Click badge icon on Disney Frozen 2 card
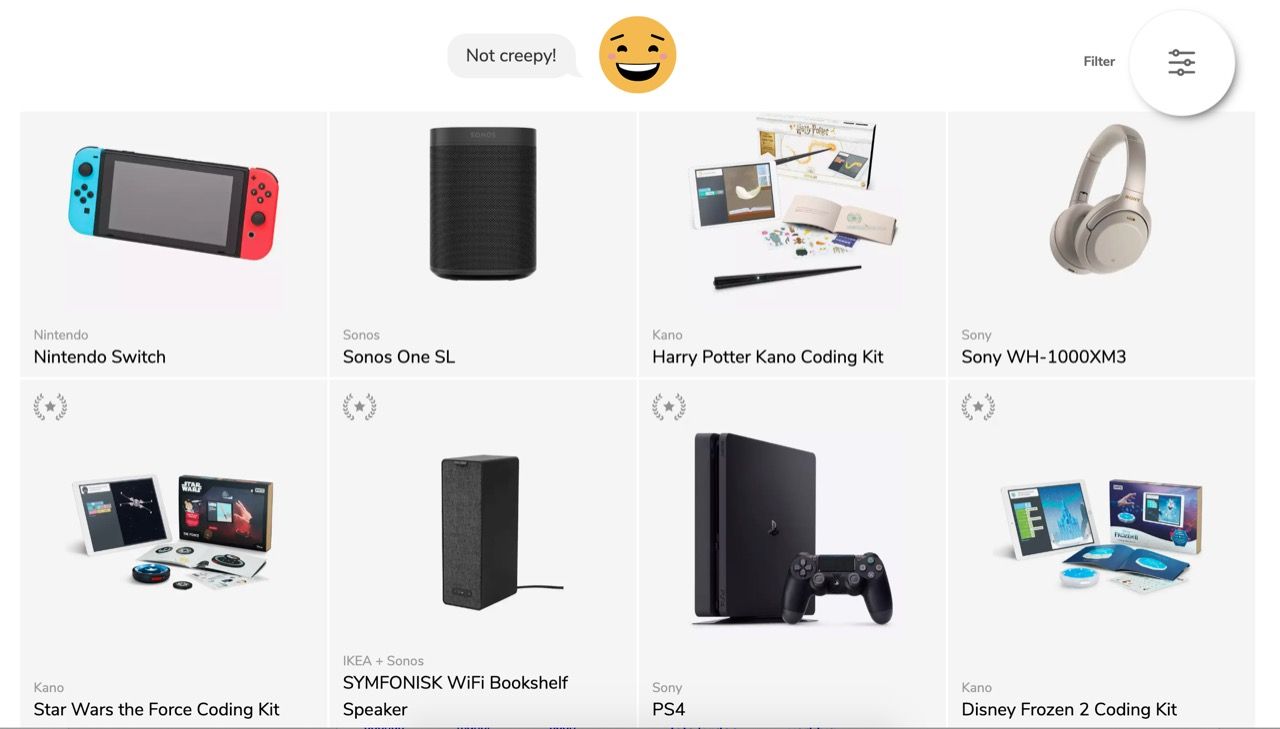 point(978,406)
